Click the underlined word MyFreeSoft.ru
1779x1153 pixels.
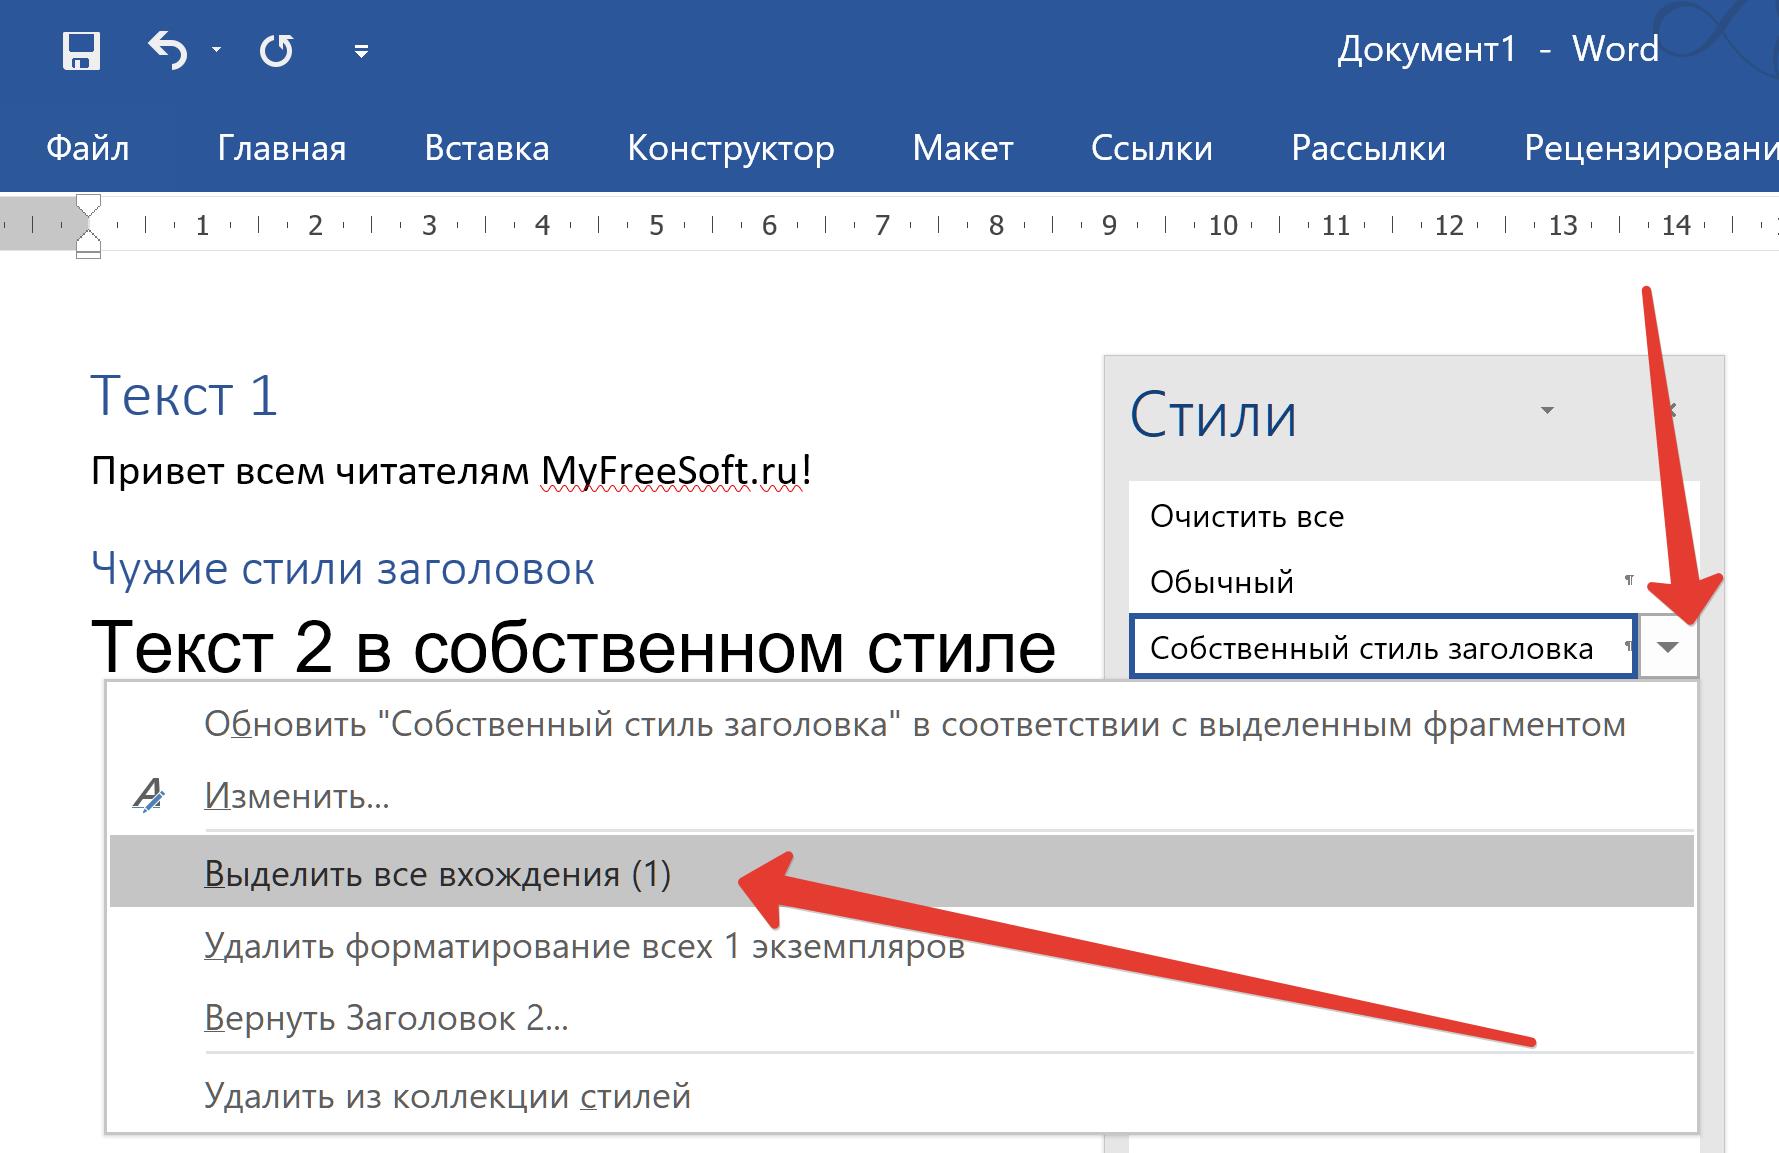coord(670,470)
